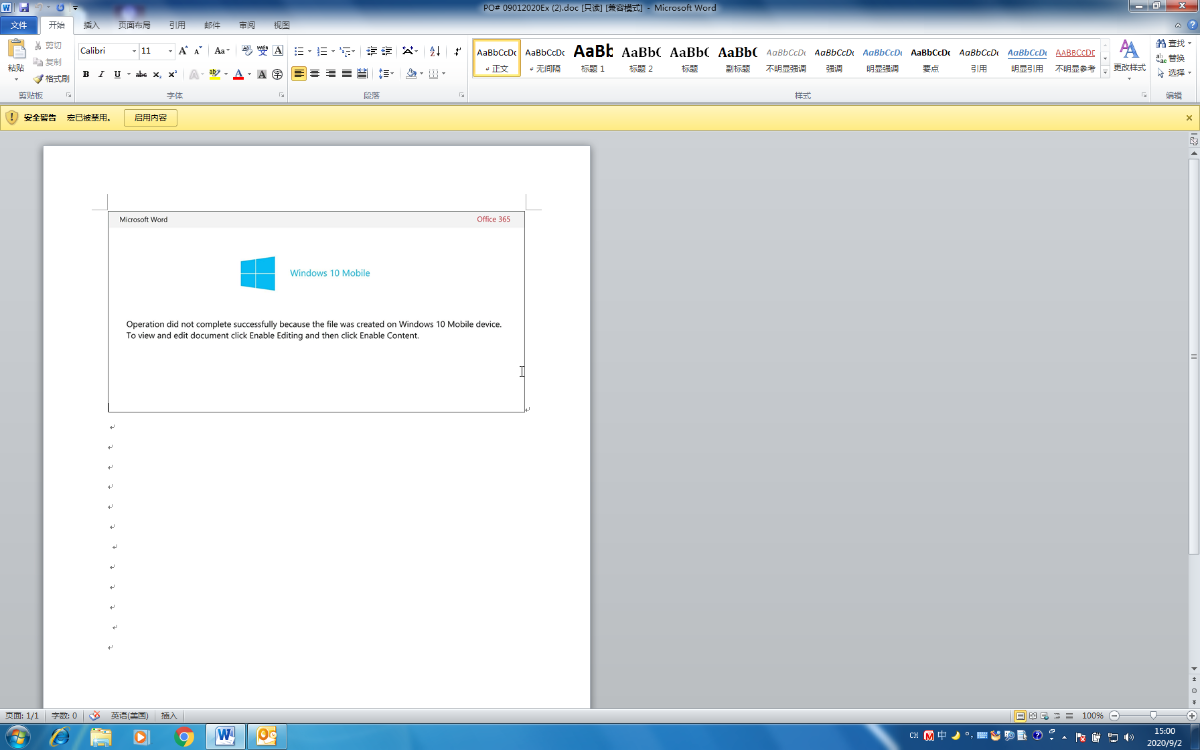
Task: Open the Line Spacing dropdown
Action: [386, 73]
